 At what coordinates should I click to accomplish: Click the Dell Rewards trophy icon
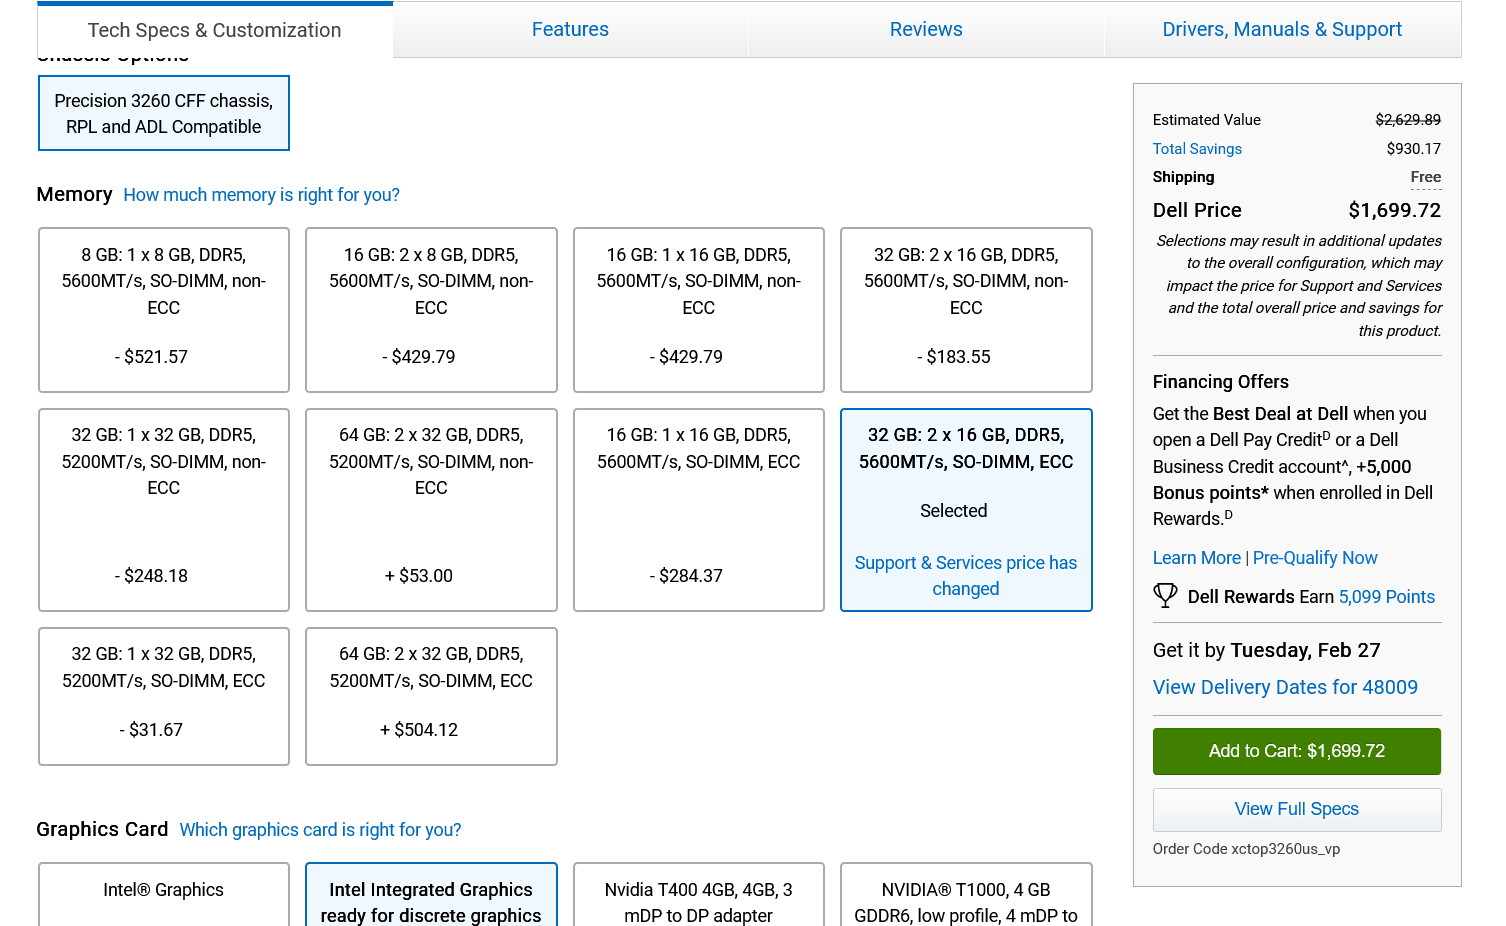point(1165,596)
